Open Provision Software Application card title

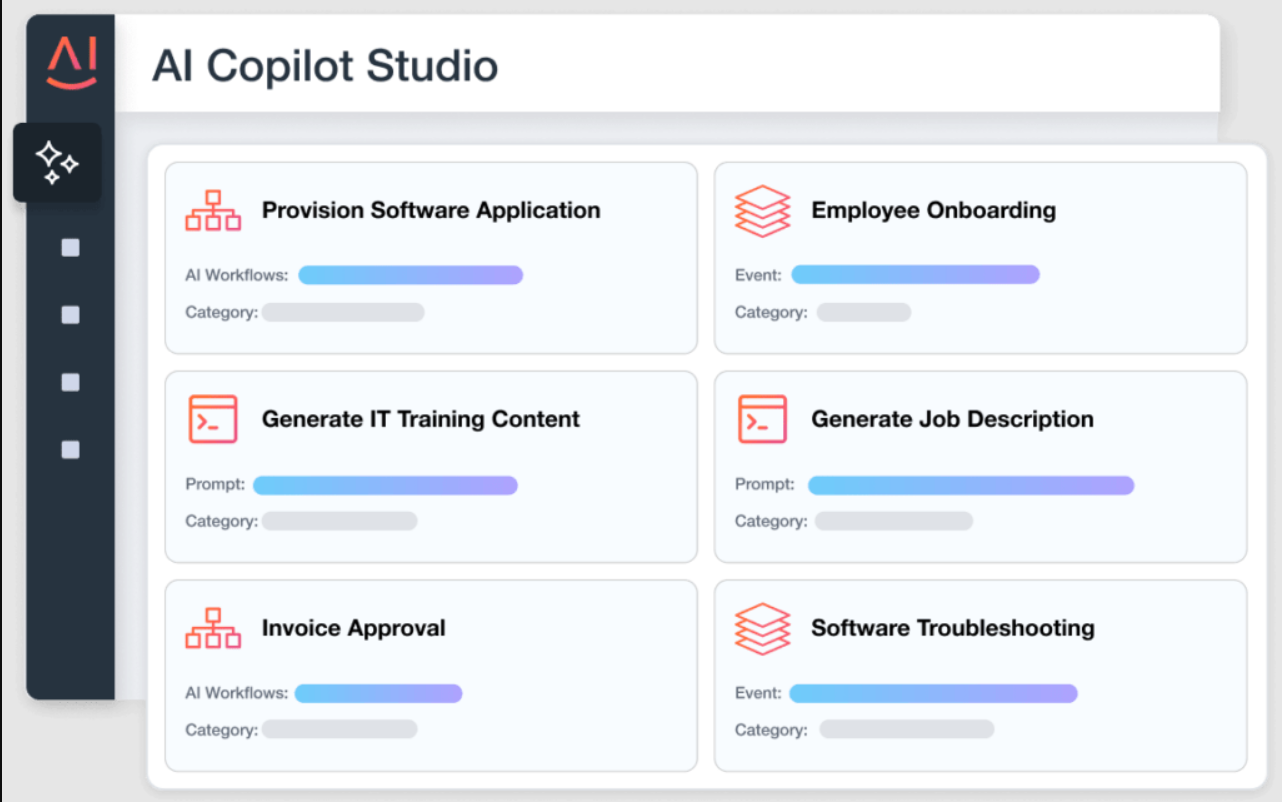[x=431, y=211]
